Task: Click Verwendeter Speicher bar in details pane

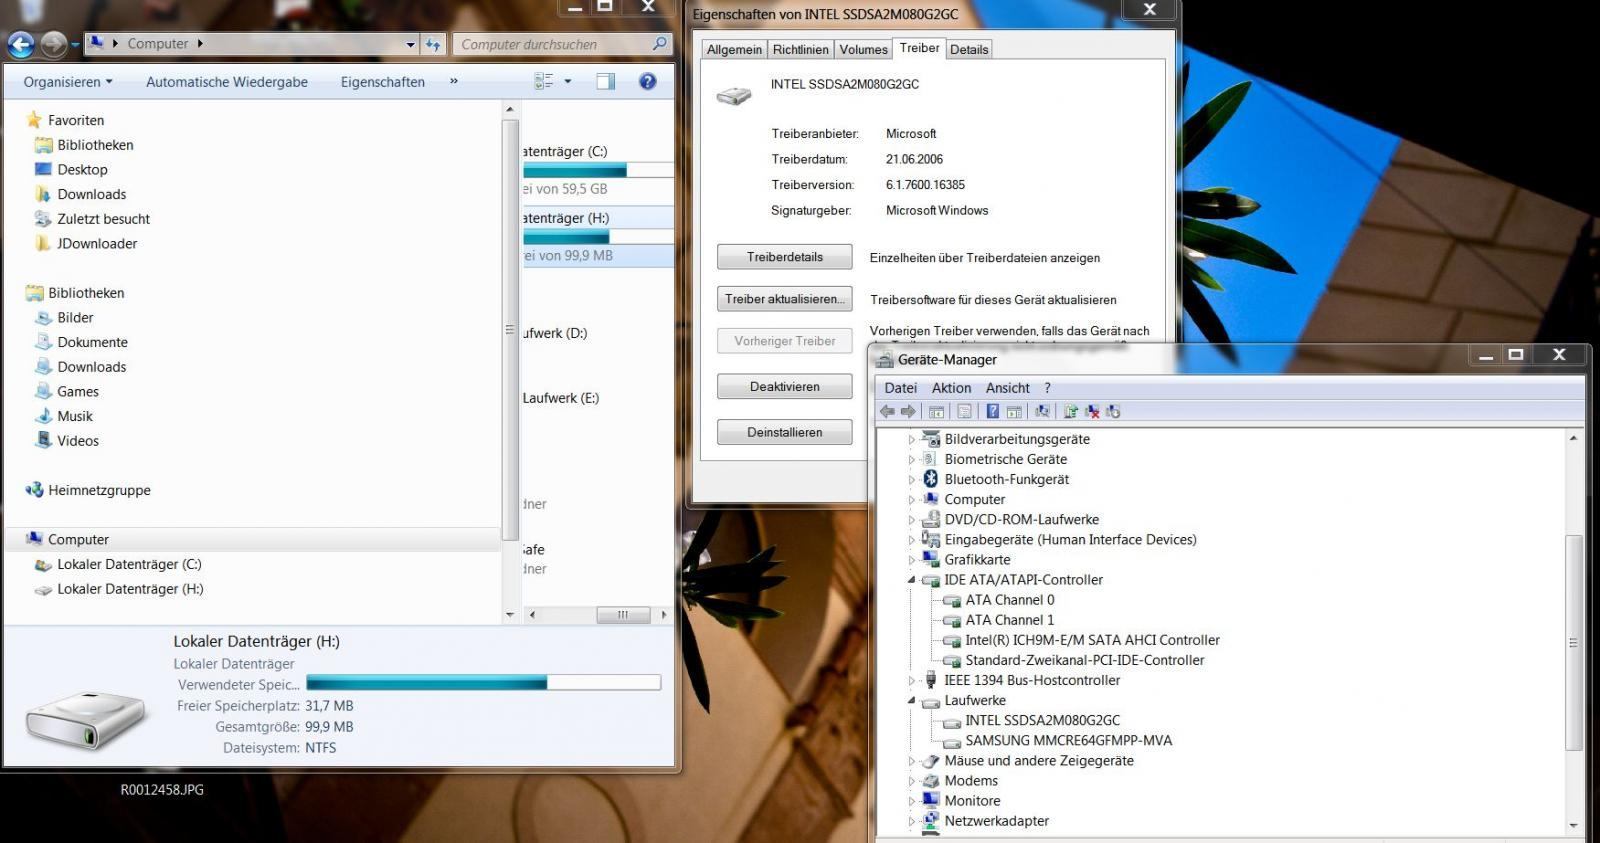Action: click(483, 682)
